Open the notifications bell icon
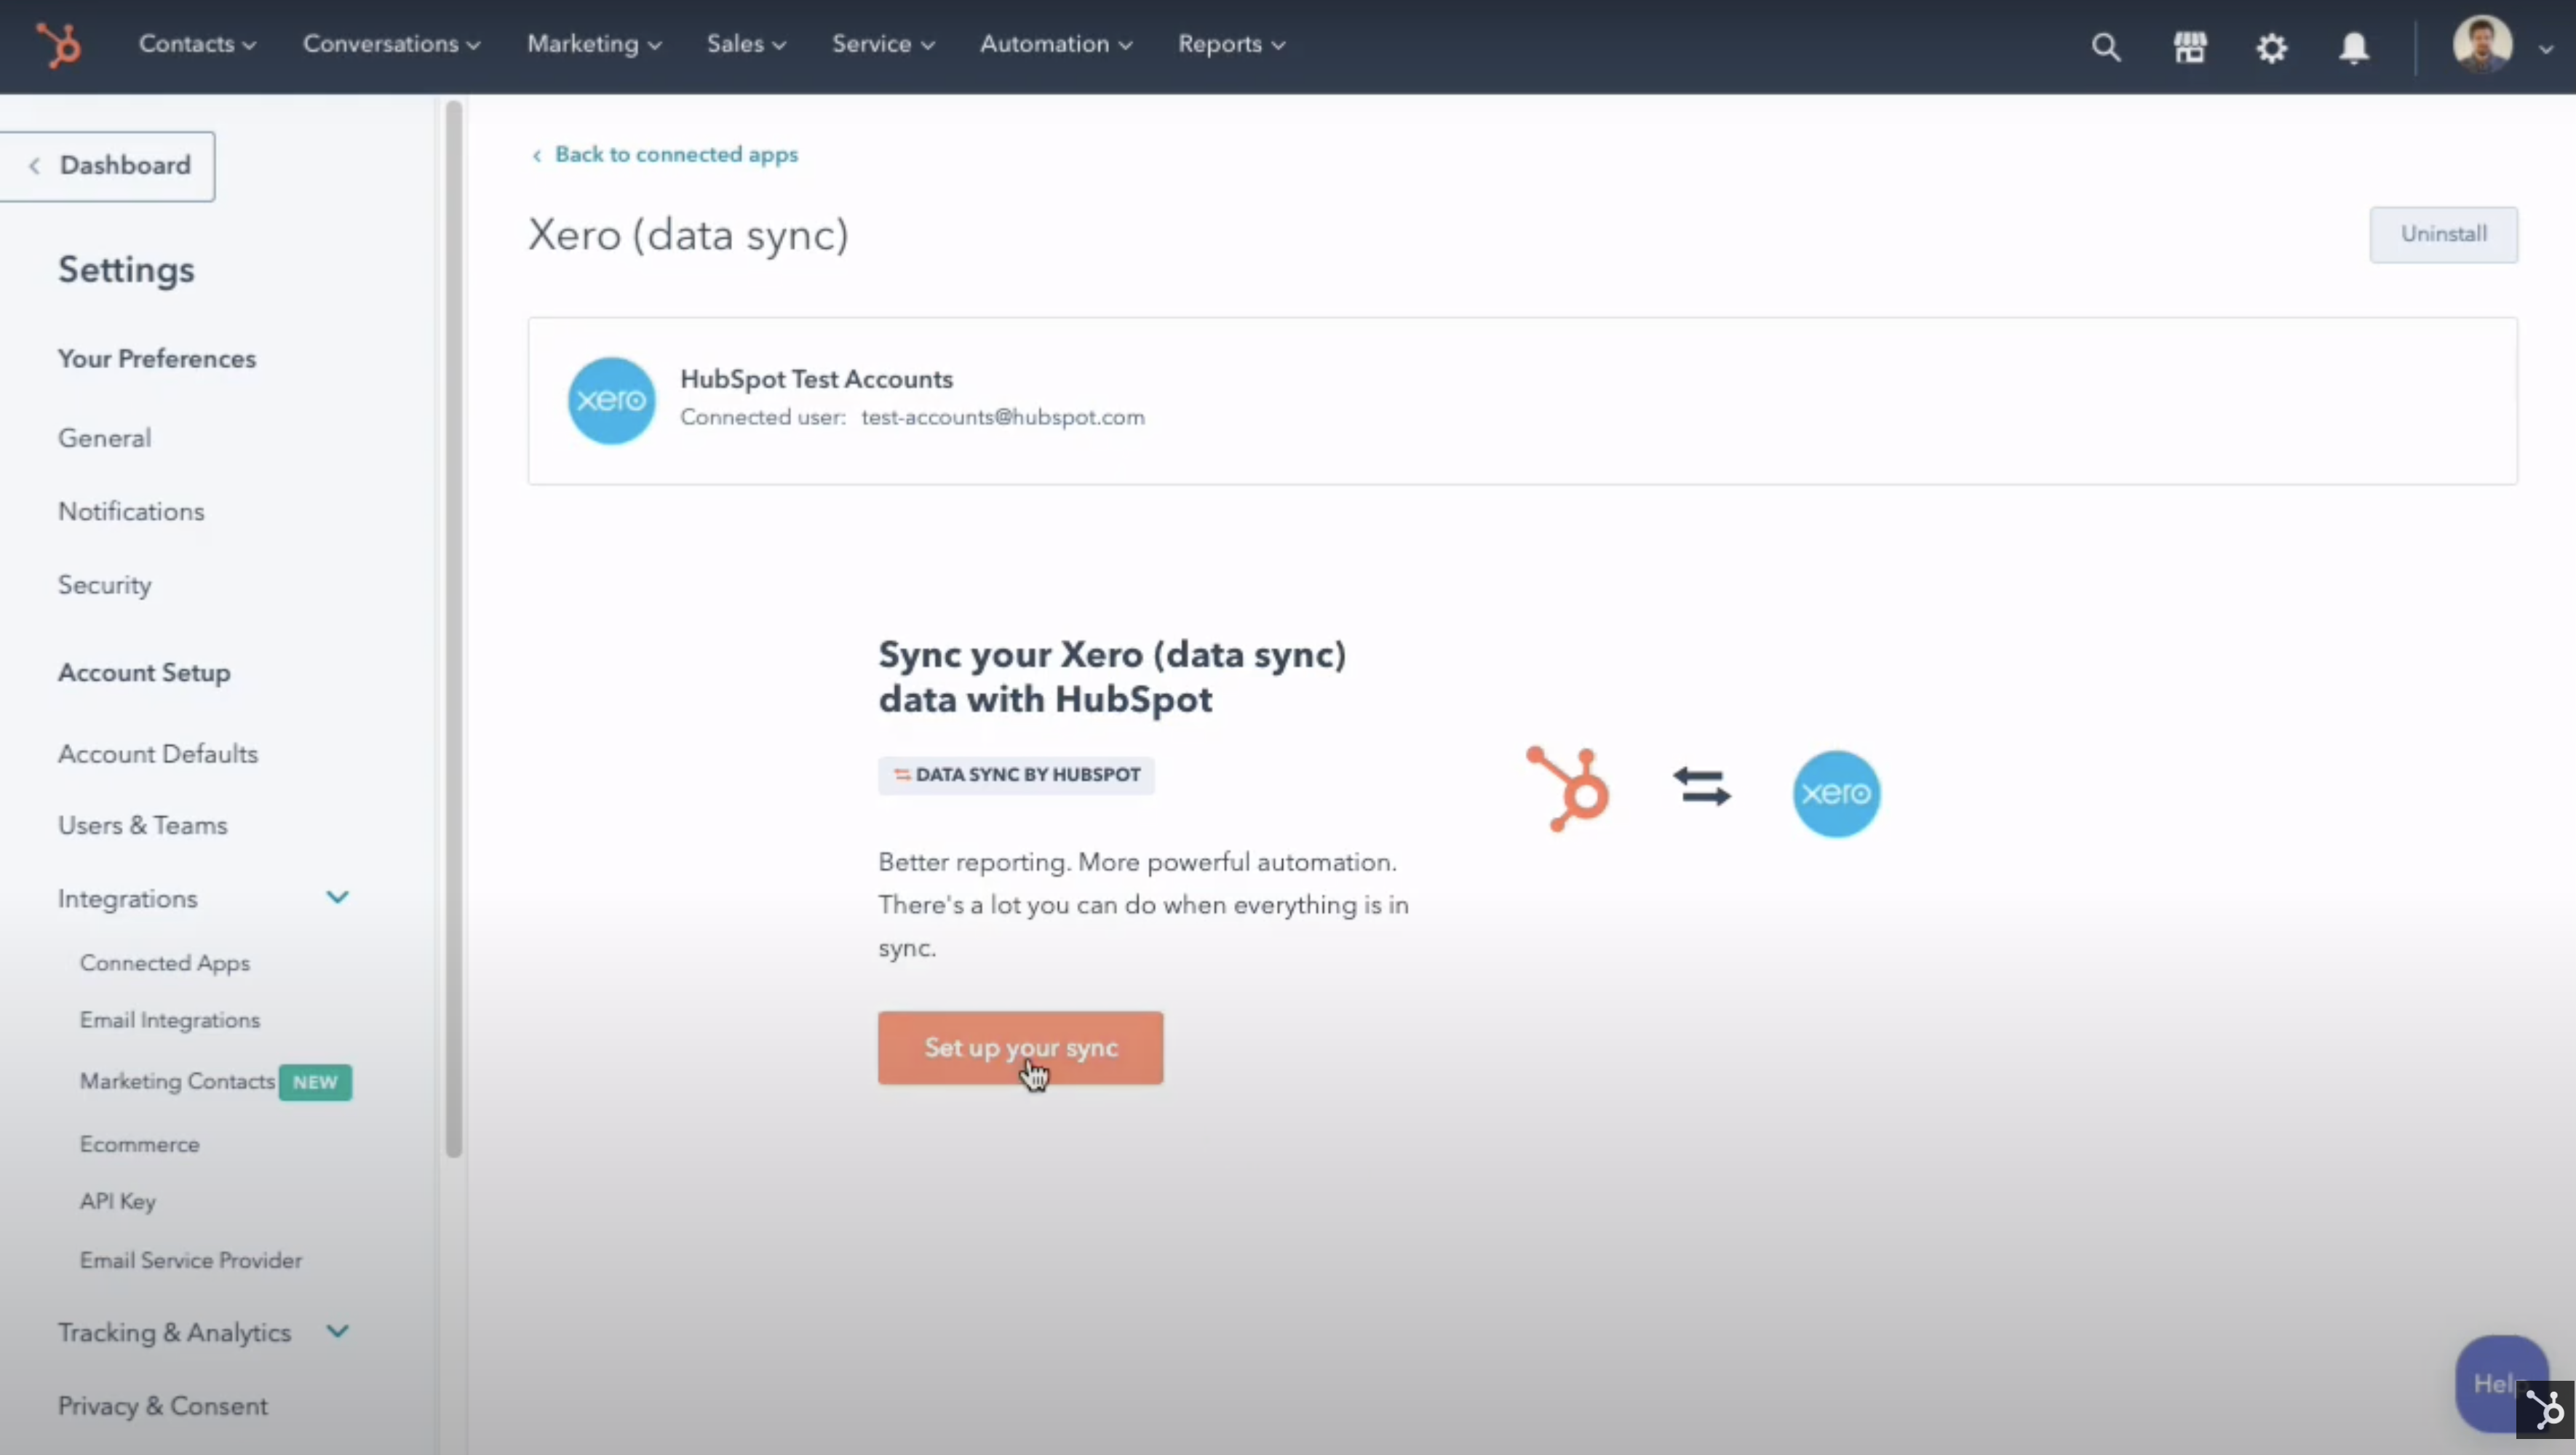This screenshot has height=1455, width=2576. [2354, 47]
